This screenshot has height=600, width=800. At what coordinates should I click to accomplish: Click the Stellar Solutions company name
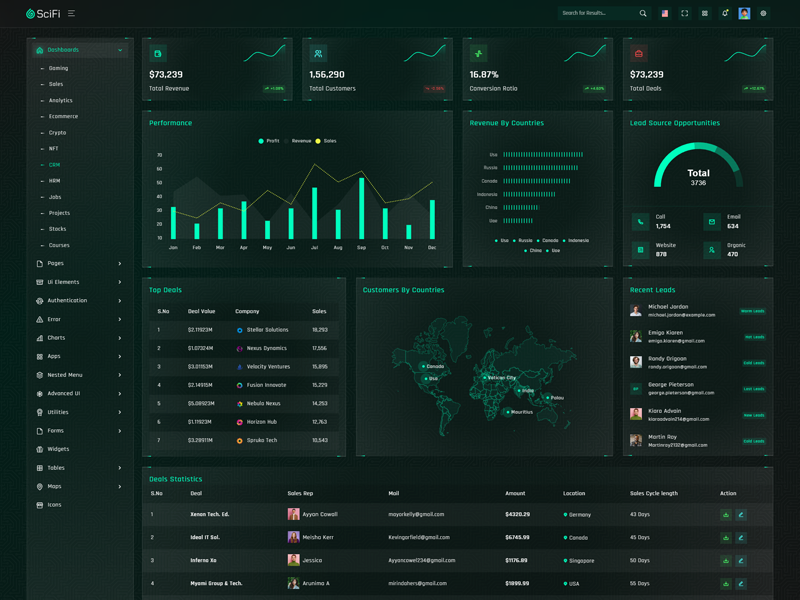click(x=267, y=330)
